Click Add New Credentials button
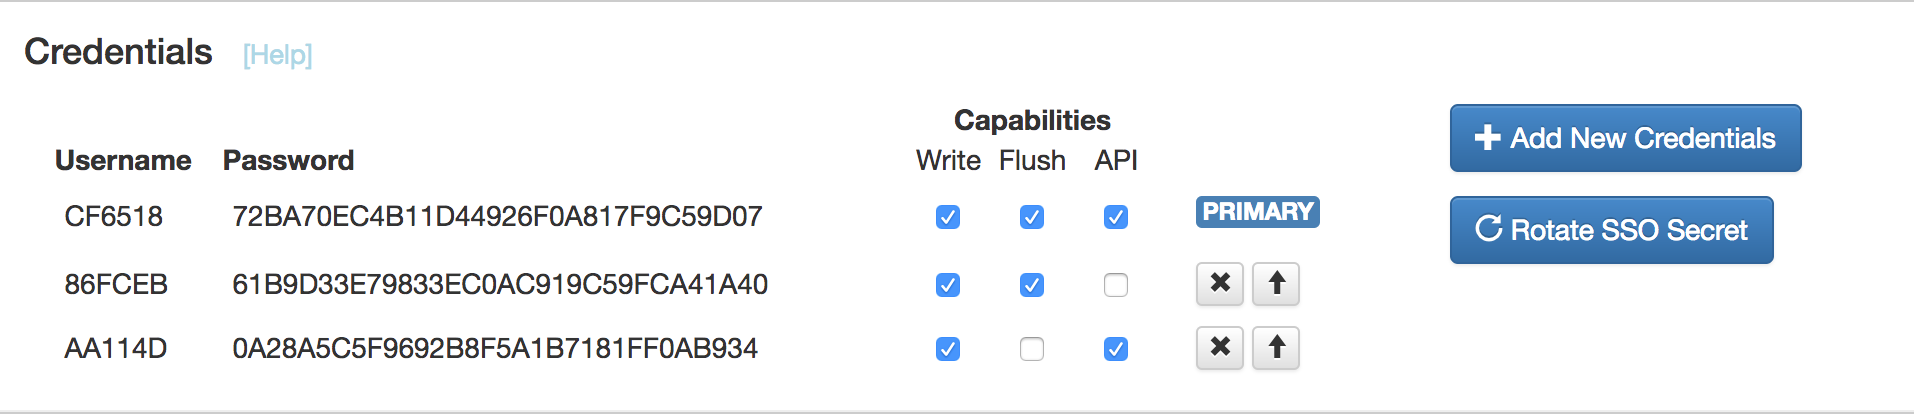 [x=1626, y=138]
